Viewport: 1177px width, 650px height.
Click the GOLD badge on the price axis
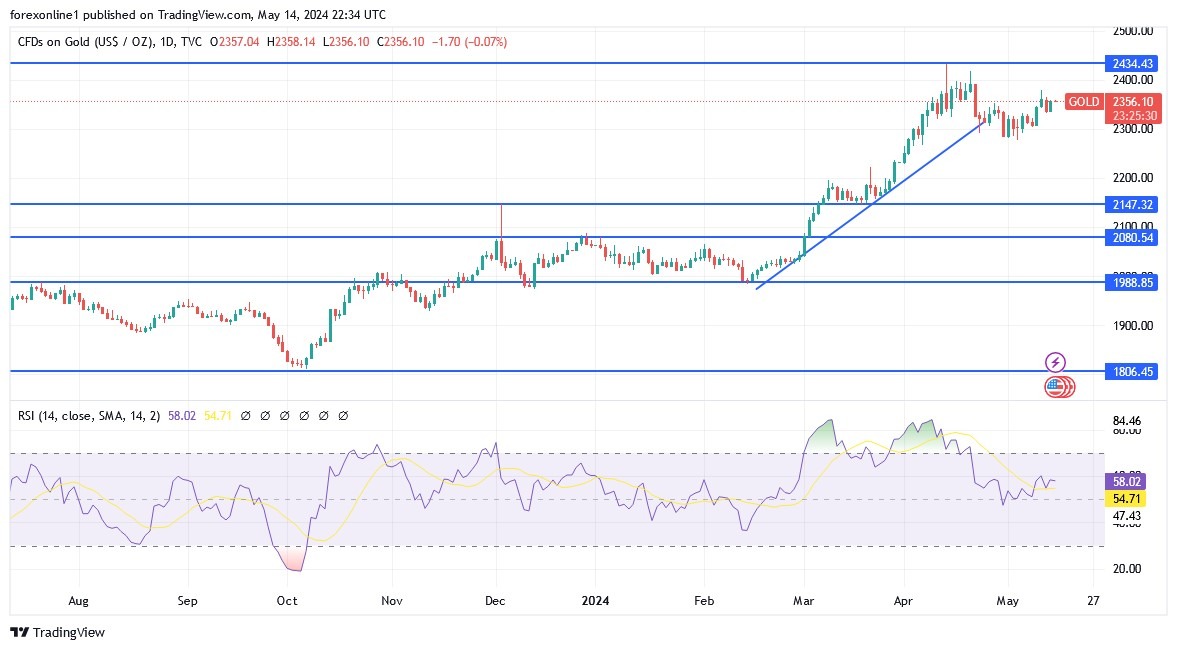click(1083, 102)
